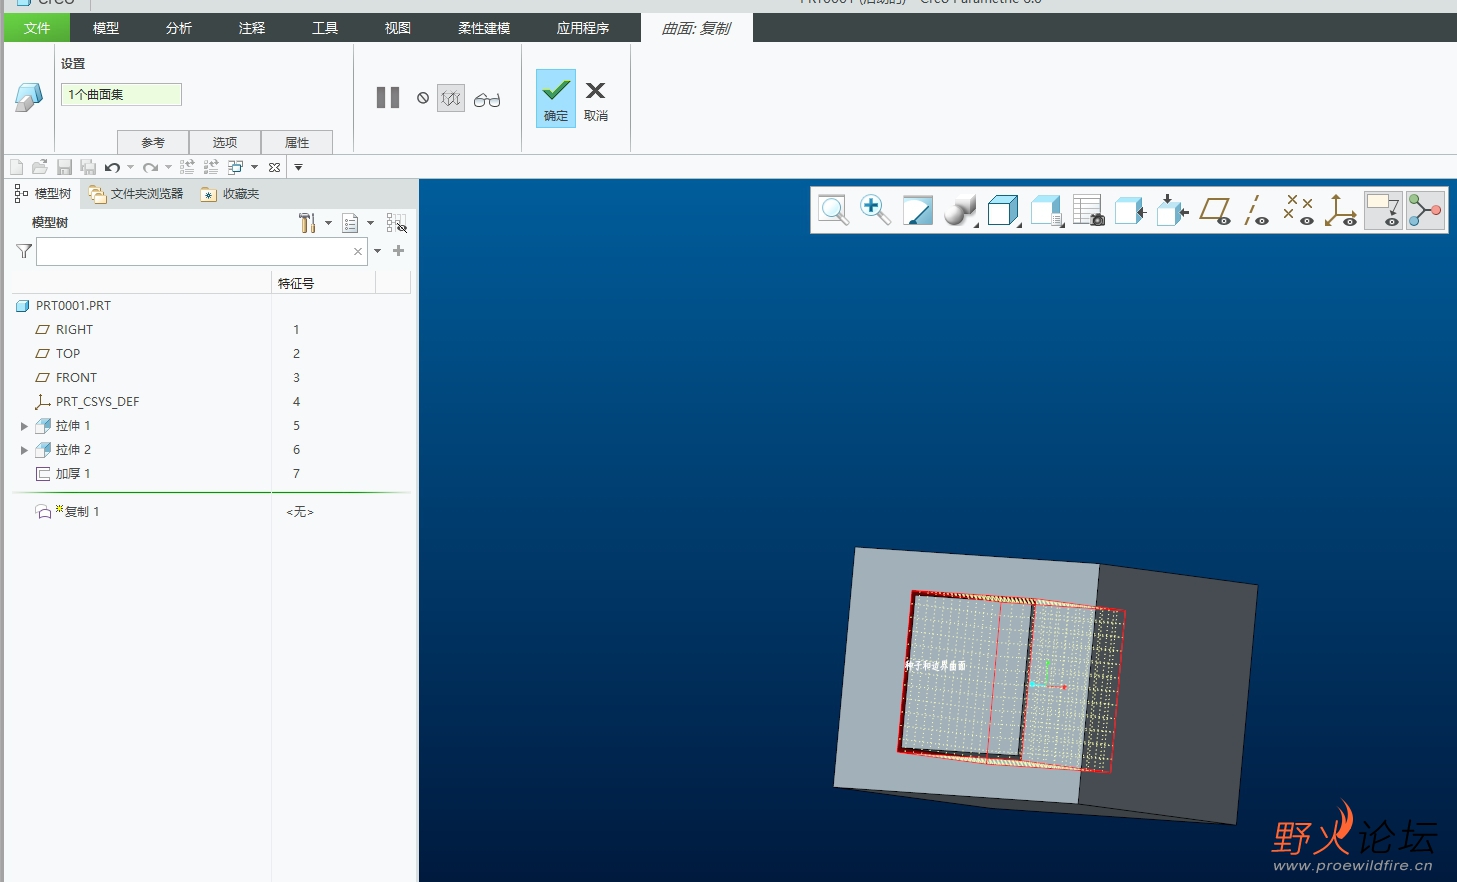Click the add filter plus icon

(398, 251)
